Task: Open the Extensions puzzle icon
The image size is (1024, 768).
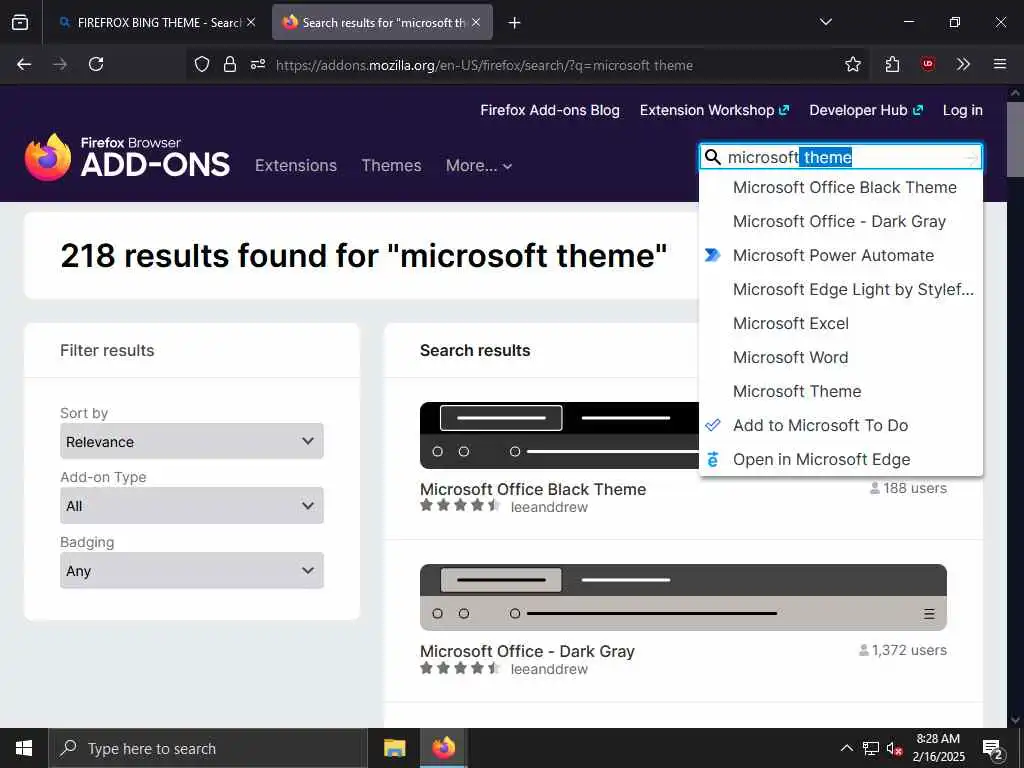Action: pyautogui.click(x=892, y=64)
